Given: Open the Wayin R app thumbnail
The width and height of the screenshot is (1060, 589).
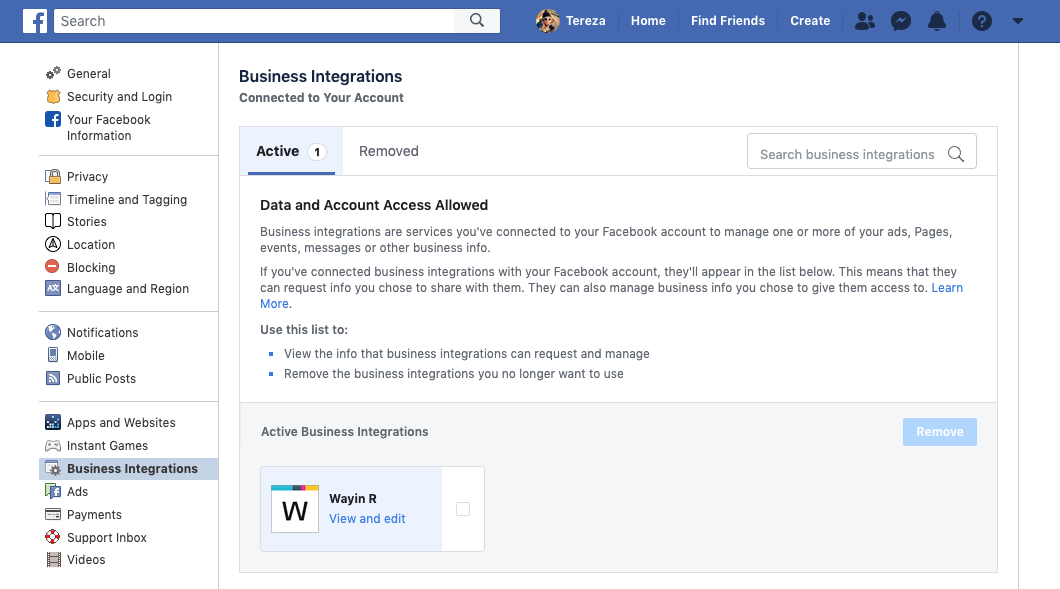Looking at the screenshot, I should (295, 509).
